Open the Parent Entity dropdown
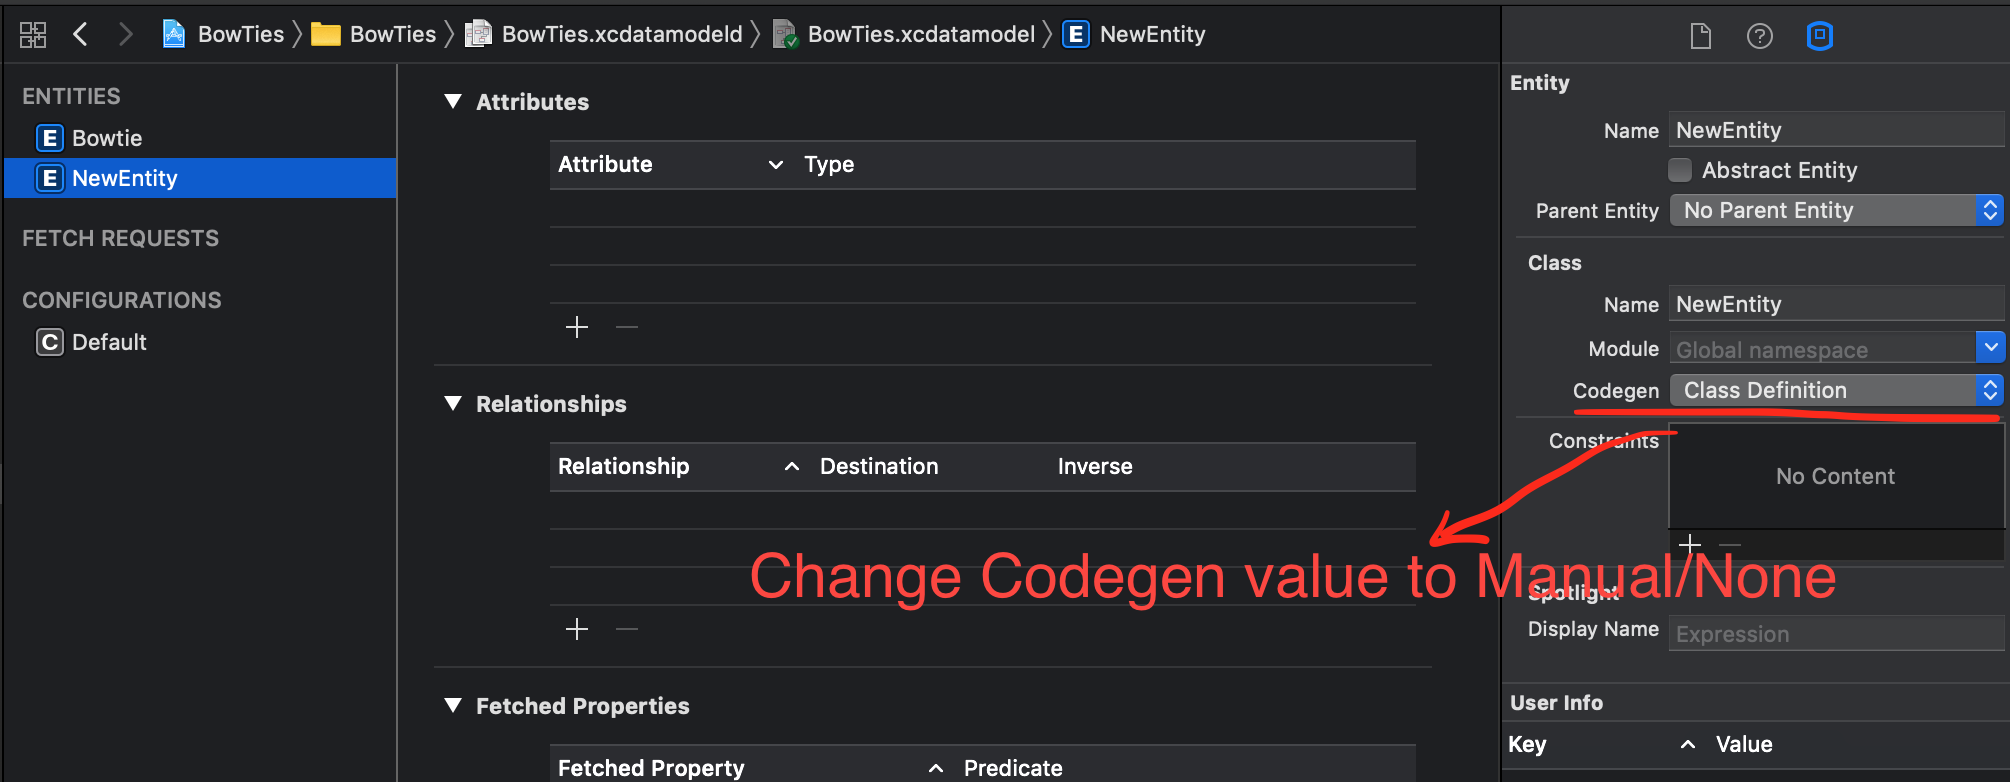The width and height of the screenshot is (2010, 782). [1836, 210]
